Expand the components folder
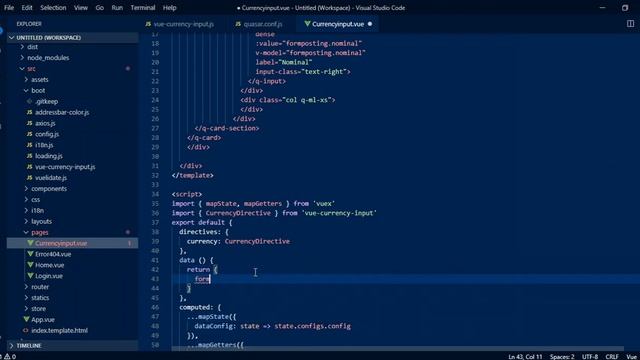Image resolution: width=640 pixels, height=360 pixels. tap(73, 189)
